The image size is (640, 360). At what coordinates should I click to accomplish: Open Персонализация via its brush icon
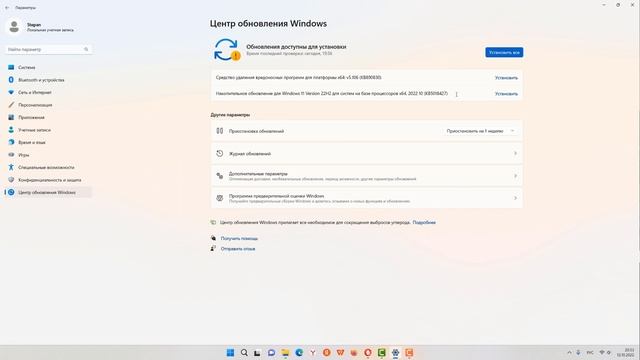[11, 105]
